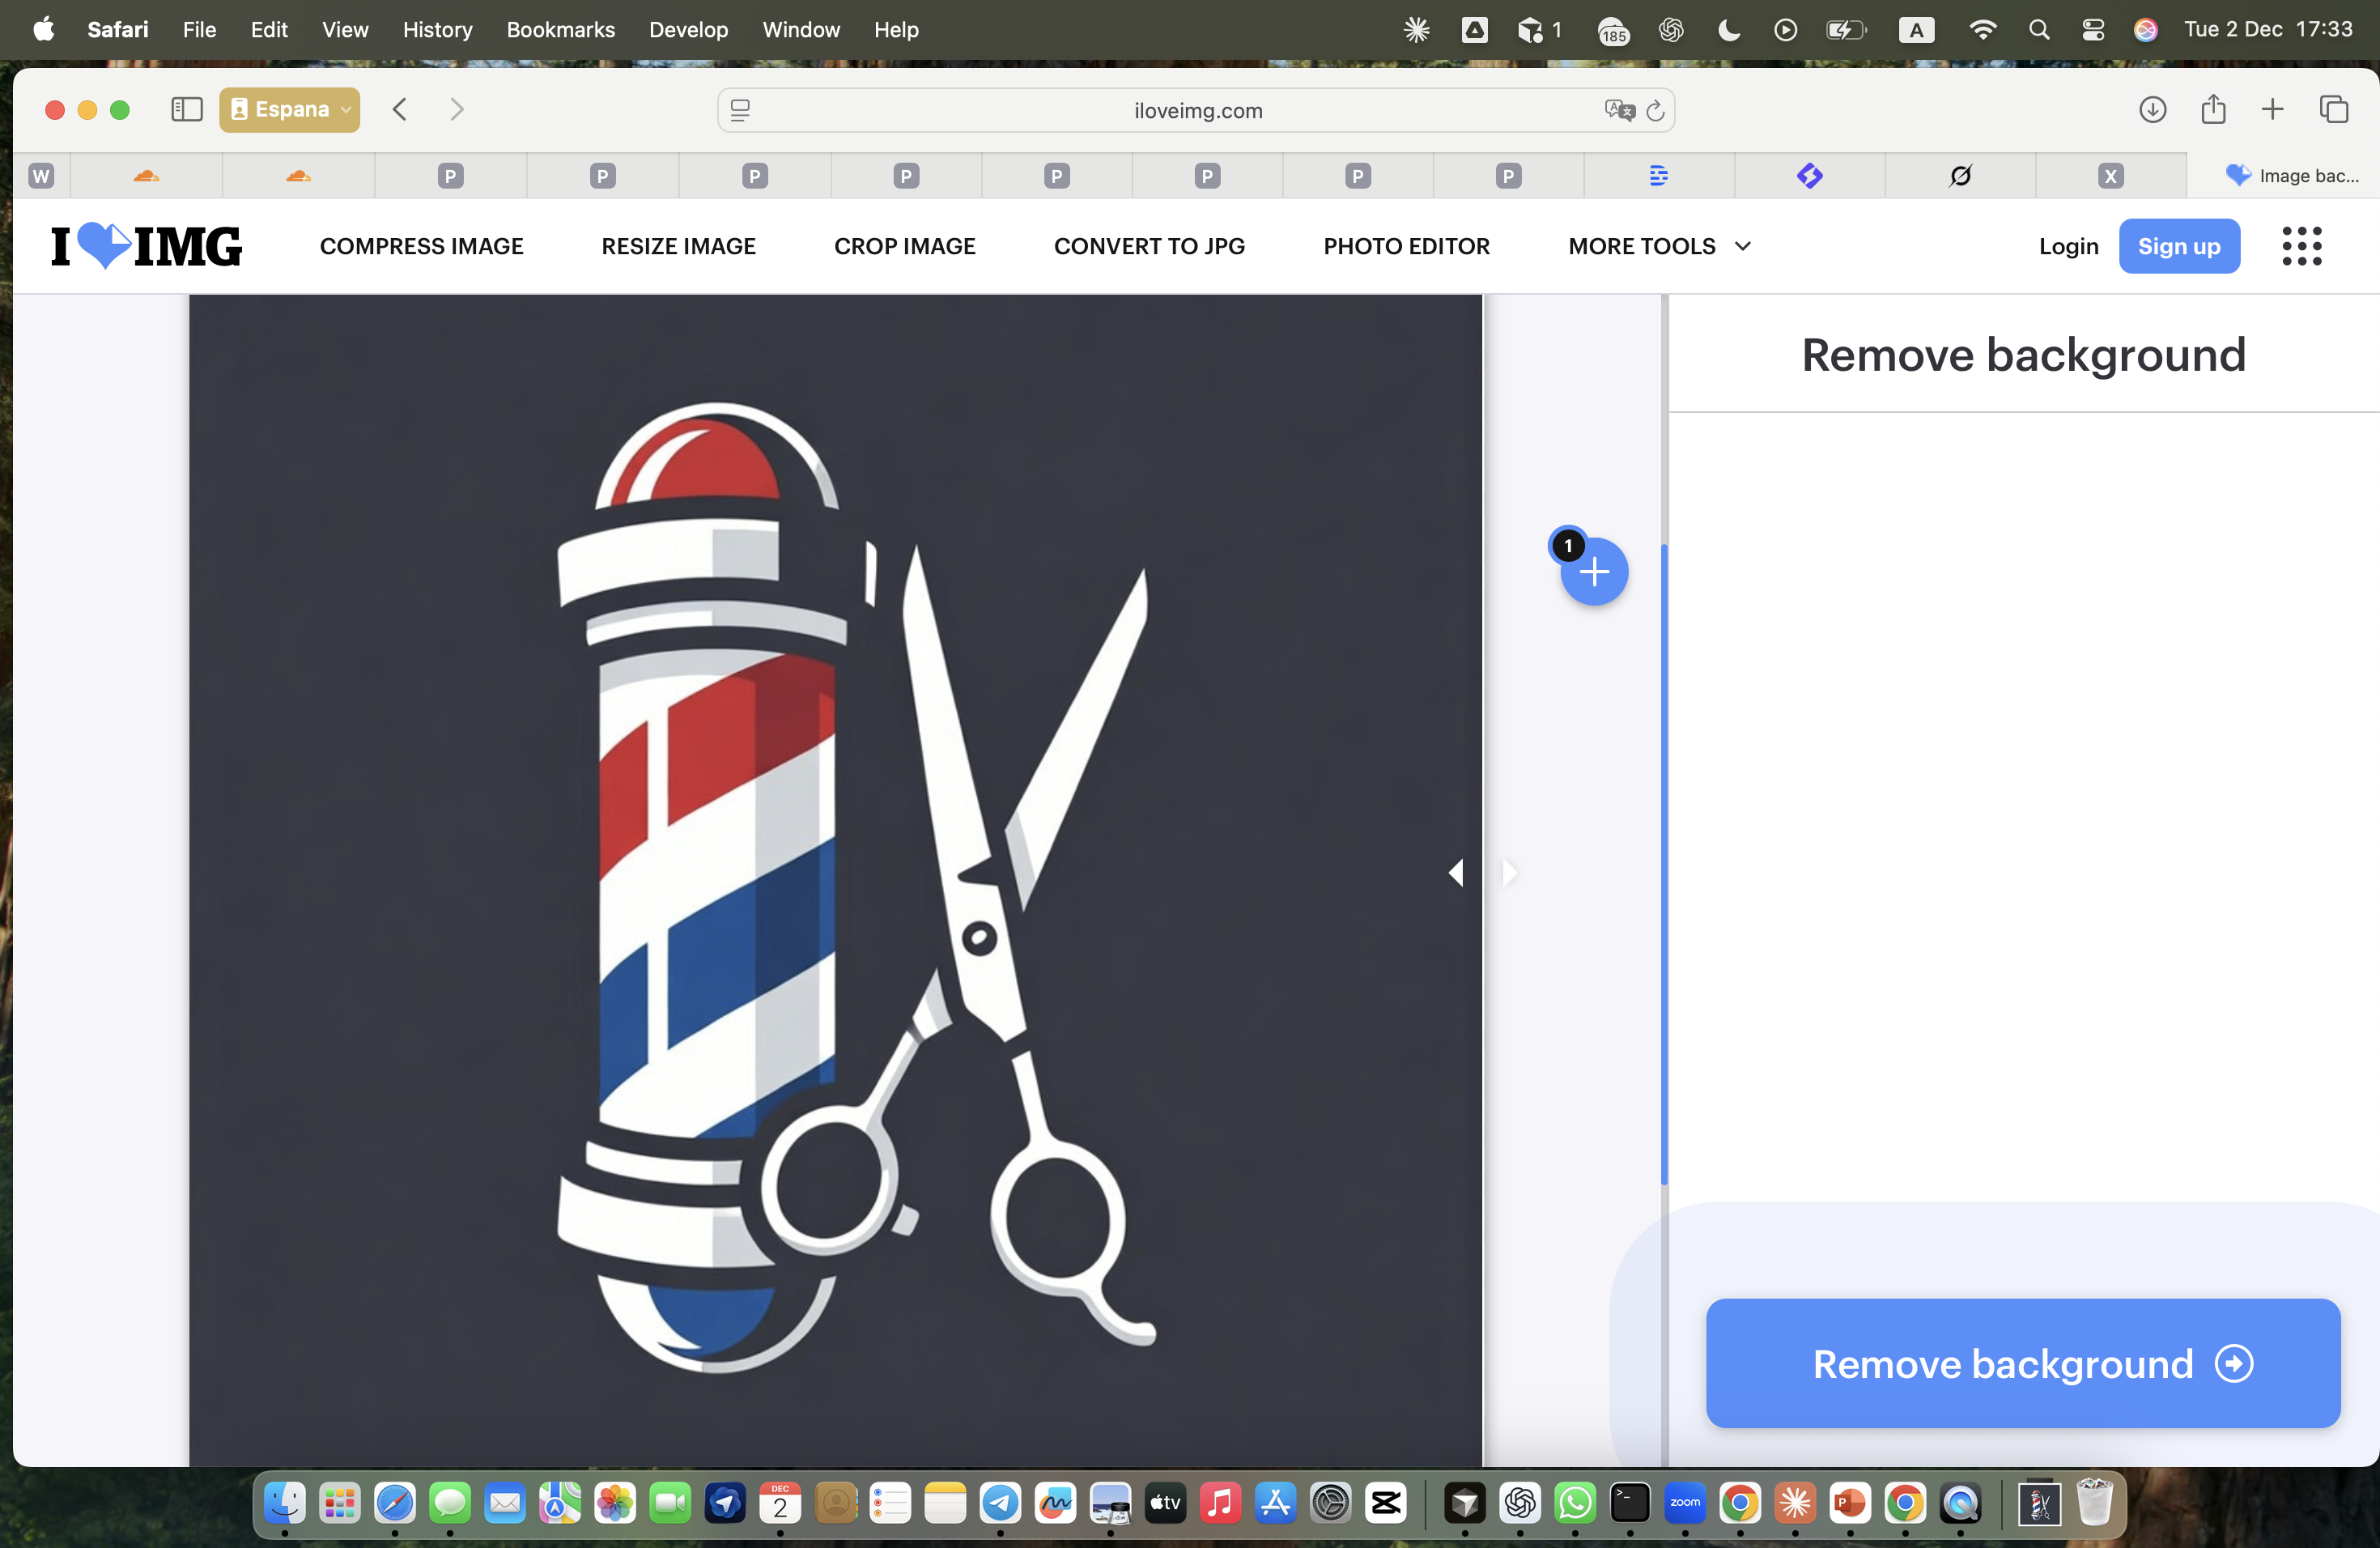Show the Safari sidebar
Screen dimensions: 2380x1548
186,110
